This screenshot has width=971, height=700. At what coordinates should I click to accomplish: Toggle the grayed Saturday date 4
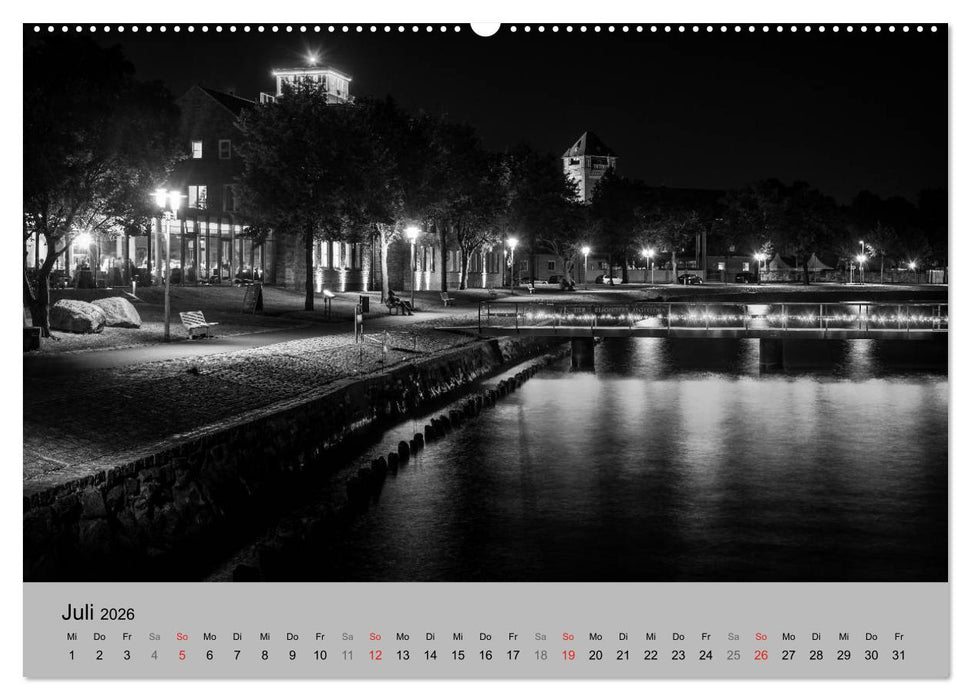[x=154, y=653]
